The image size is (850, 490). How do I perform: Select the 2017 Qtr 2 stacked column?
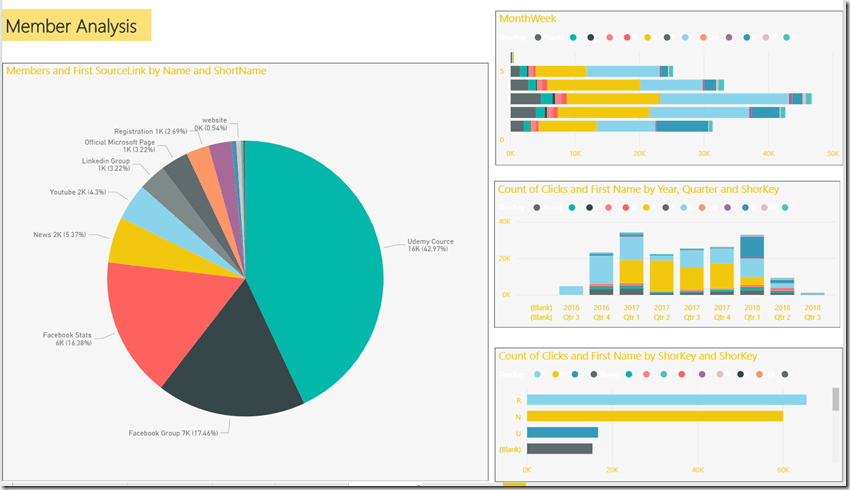click(x=661, y=276)
